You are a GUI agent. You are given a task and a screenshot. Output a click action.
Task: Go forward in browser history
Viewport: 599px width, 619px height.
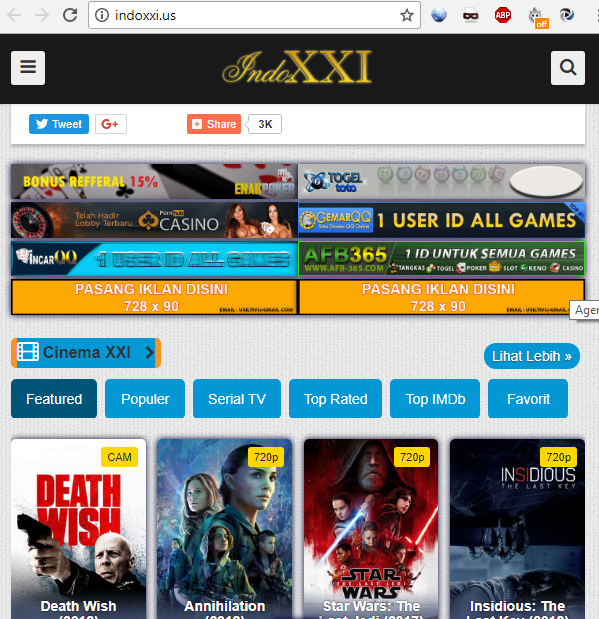tap(42, 15)
